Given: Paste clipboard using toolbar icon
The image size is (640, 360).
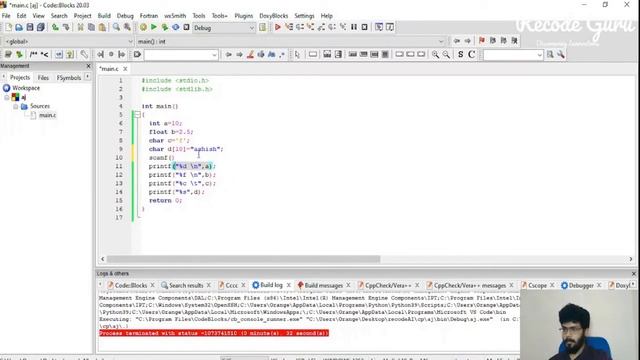Looking at the screenshot, I should tap(102, 27).
